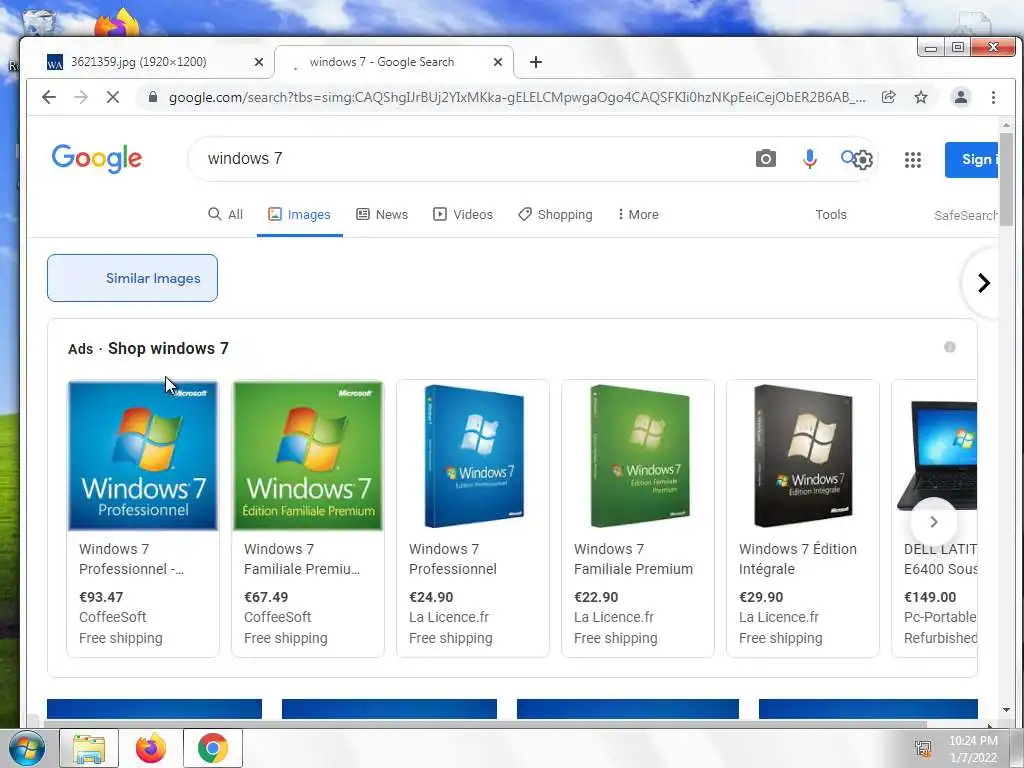This screenshot has width=1024, height=768.
Task: Switch to the 3621359.jpg tab
Action: click(x=150, y=62)
